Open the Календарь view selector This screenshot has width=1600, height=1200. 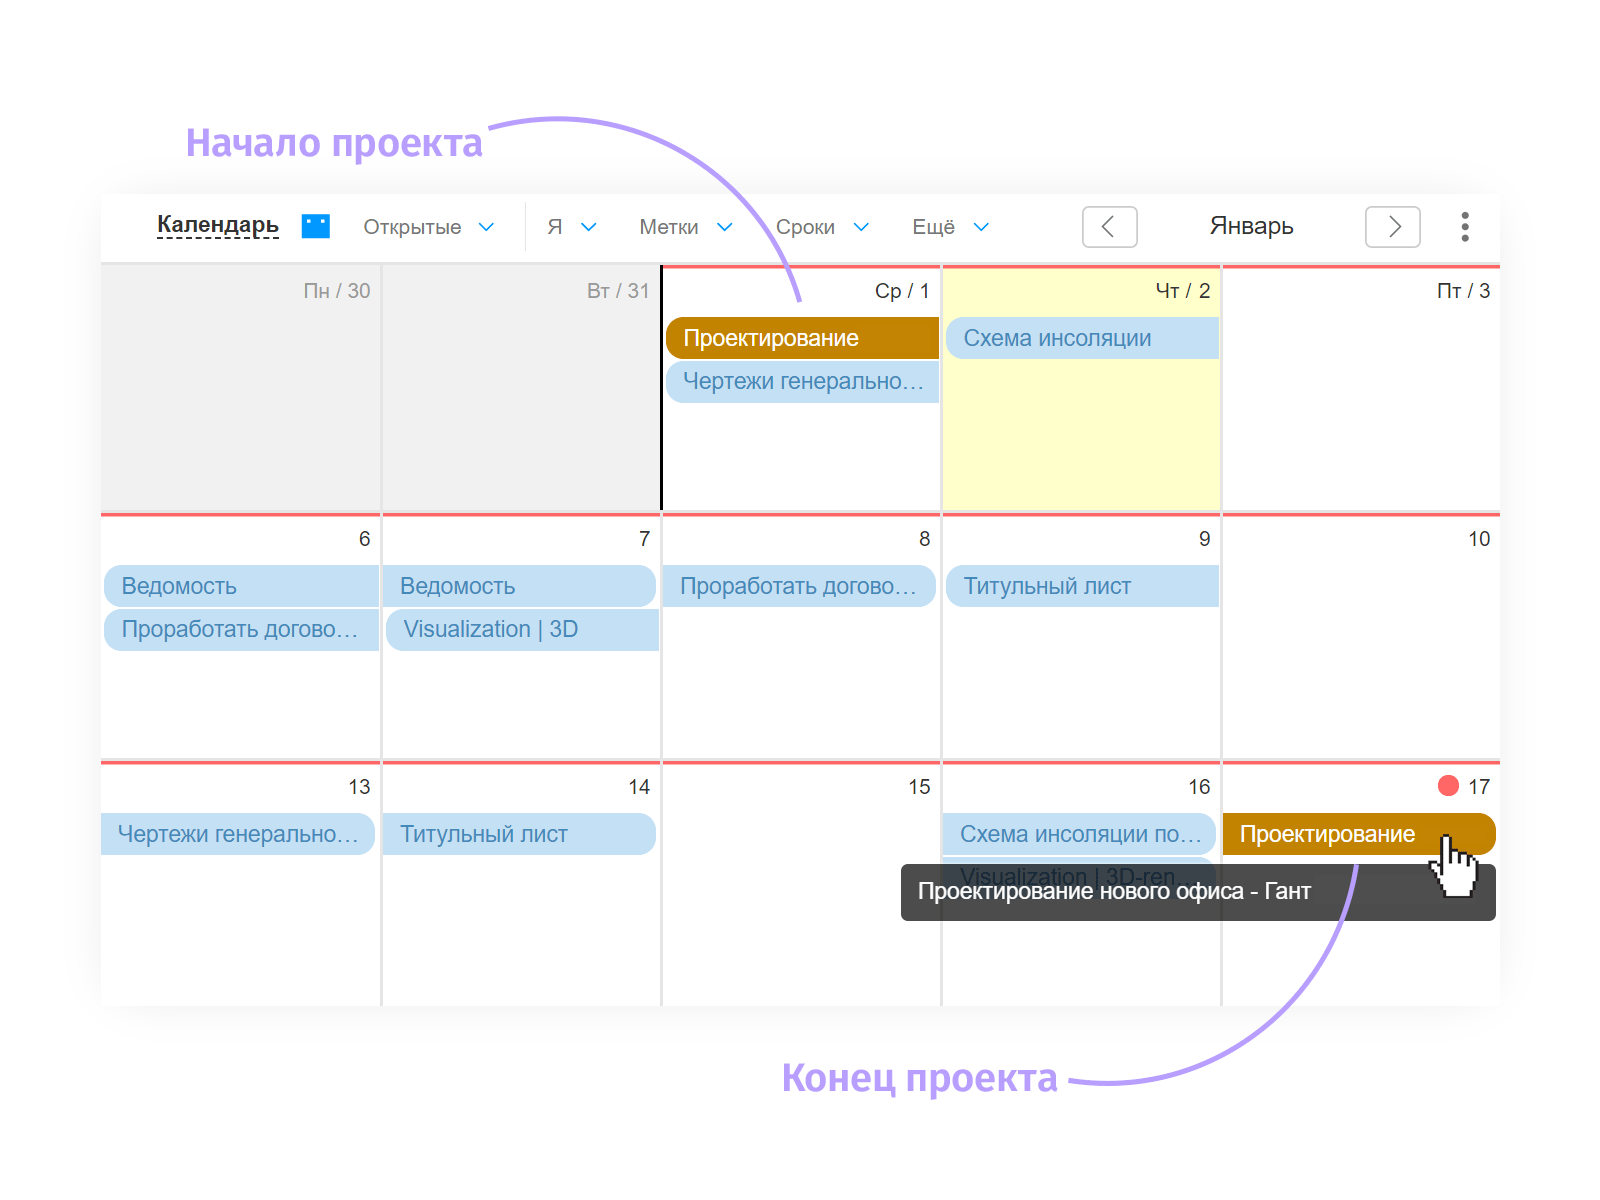pyautogui.click(x=218, y=225)
